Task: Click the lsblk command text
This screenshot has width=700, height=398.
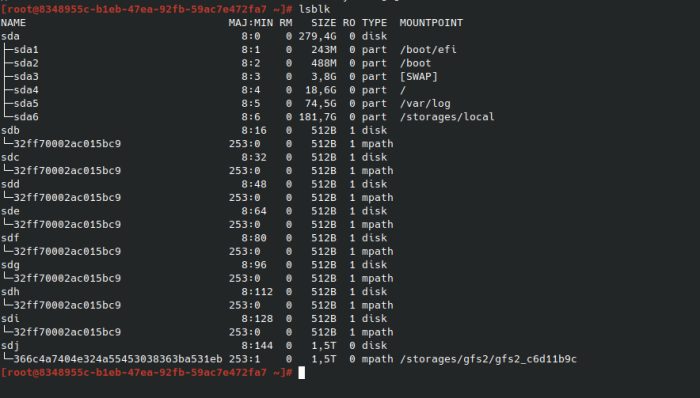Action: [x=314, y=9]
